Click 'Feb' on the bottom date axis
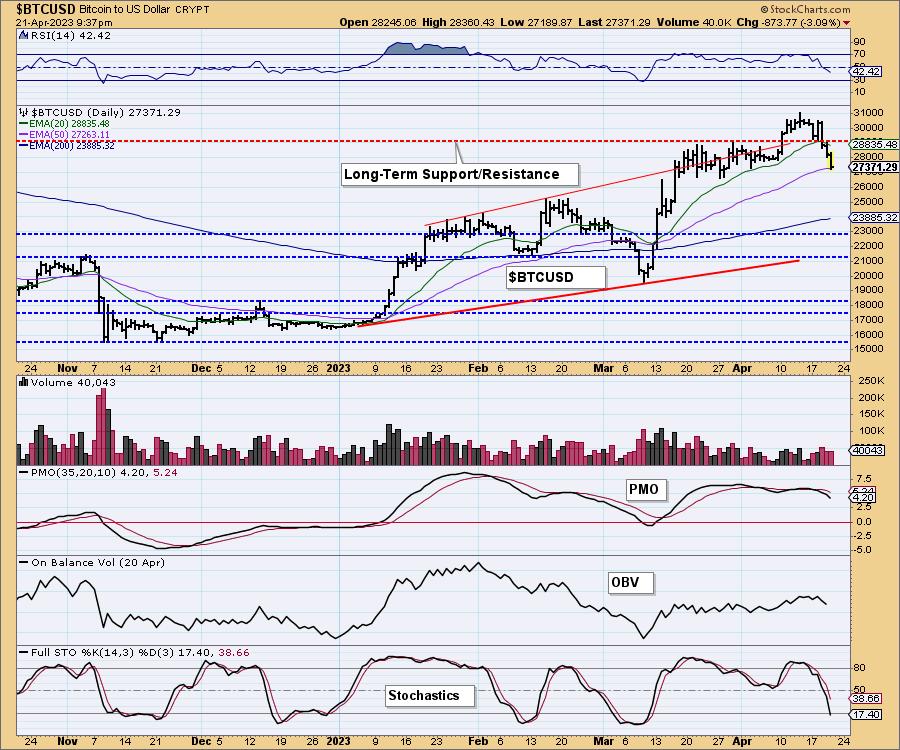900x750 pixels. pyautogui.click(x=478, y=741)
